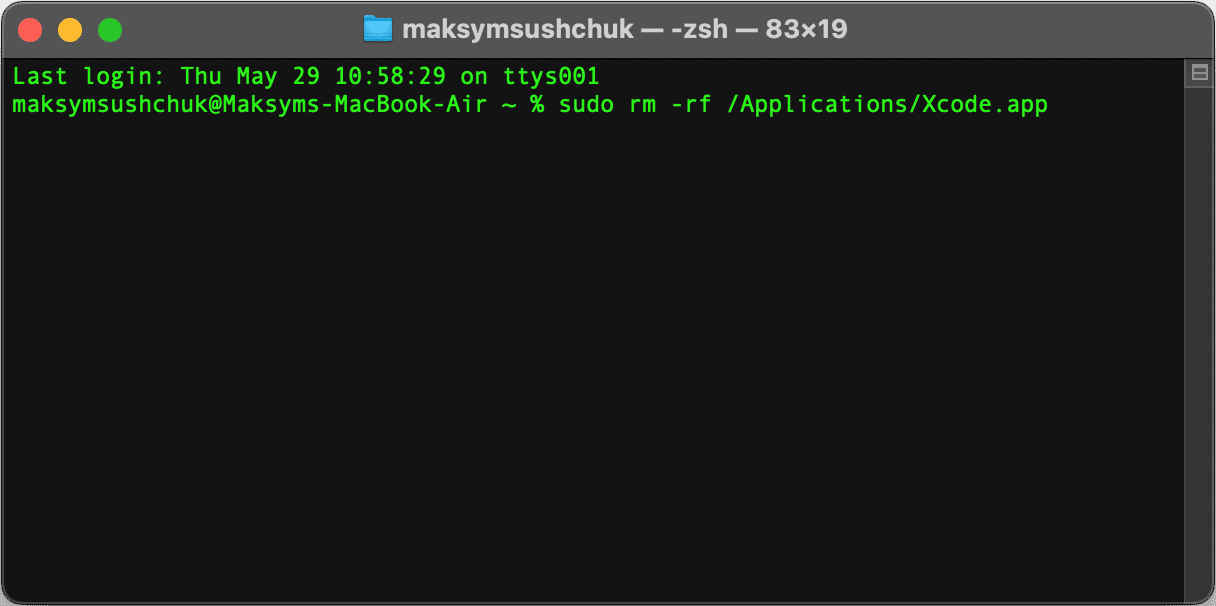Select the window title maksymsushchuk — -zsh
Screen dimensions: 1216x606
coord(540,30)
